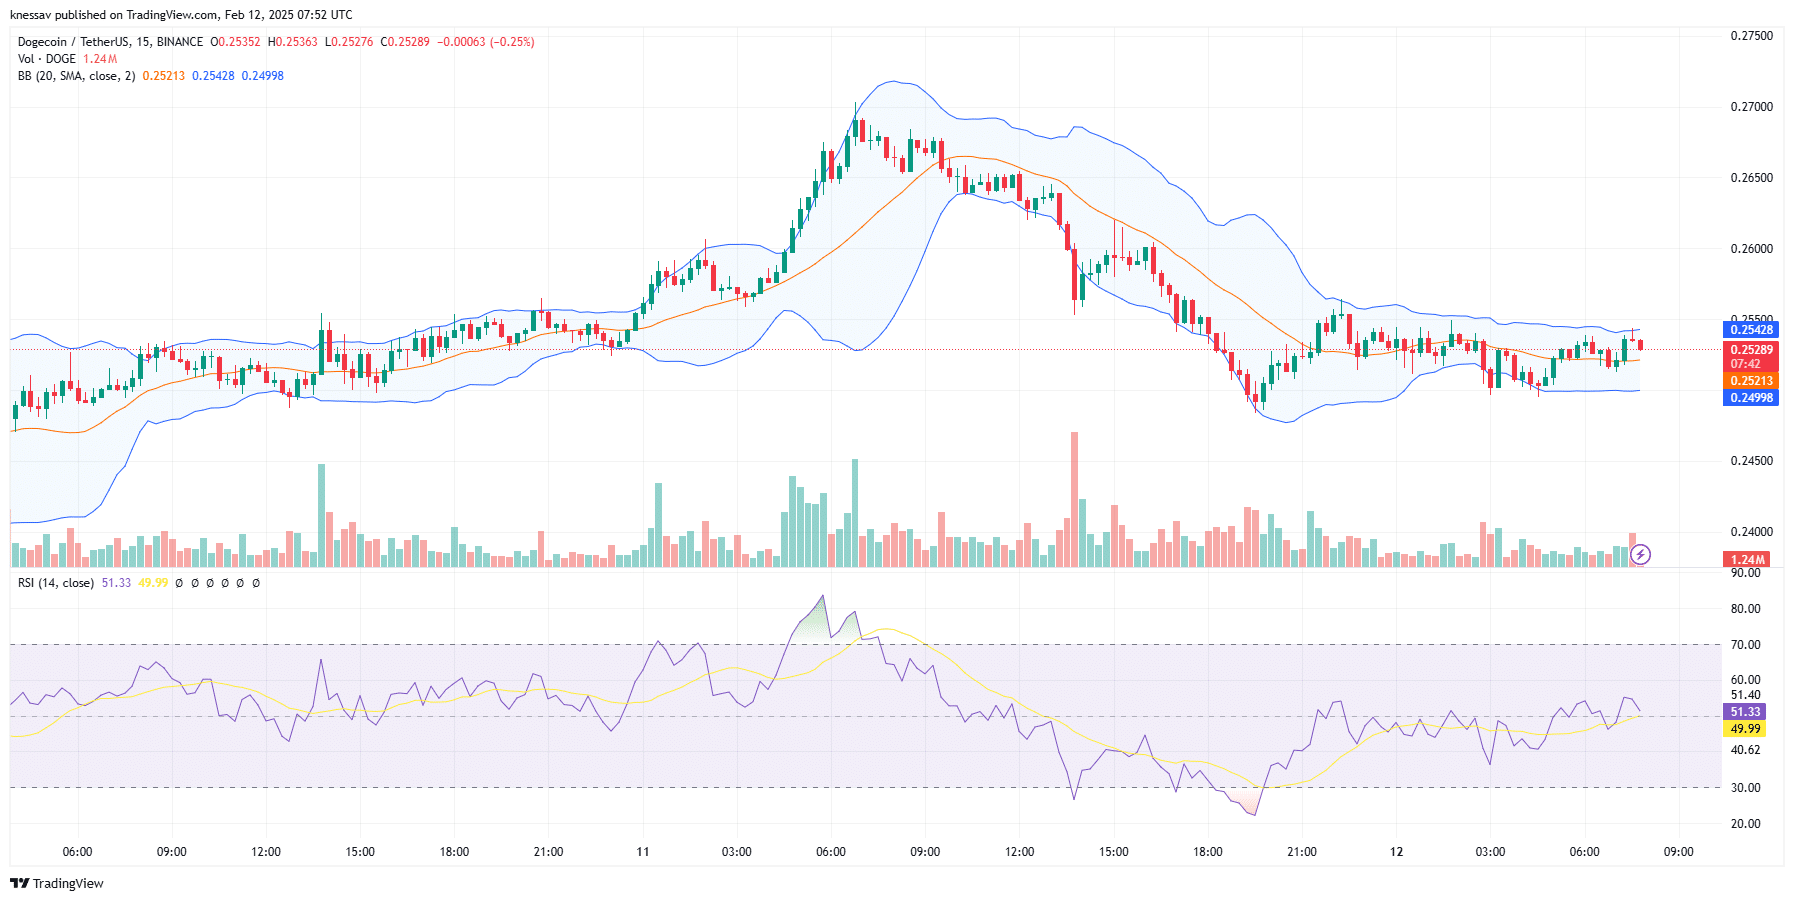Click the BB upper value 0.25428 in the legend

[213, 76]
